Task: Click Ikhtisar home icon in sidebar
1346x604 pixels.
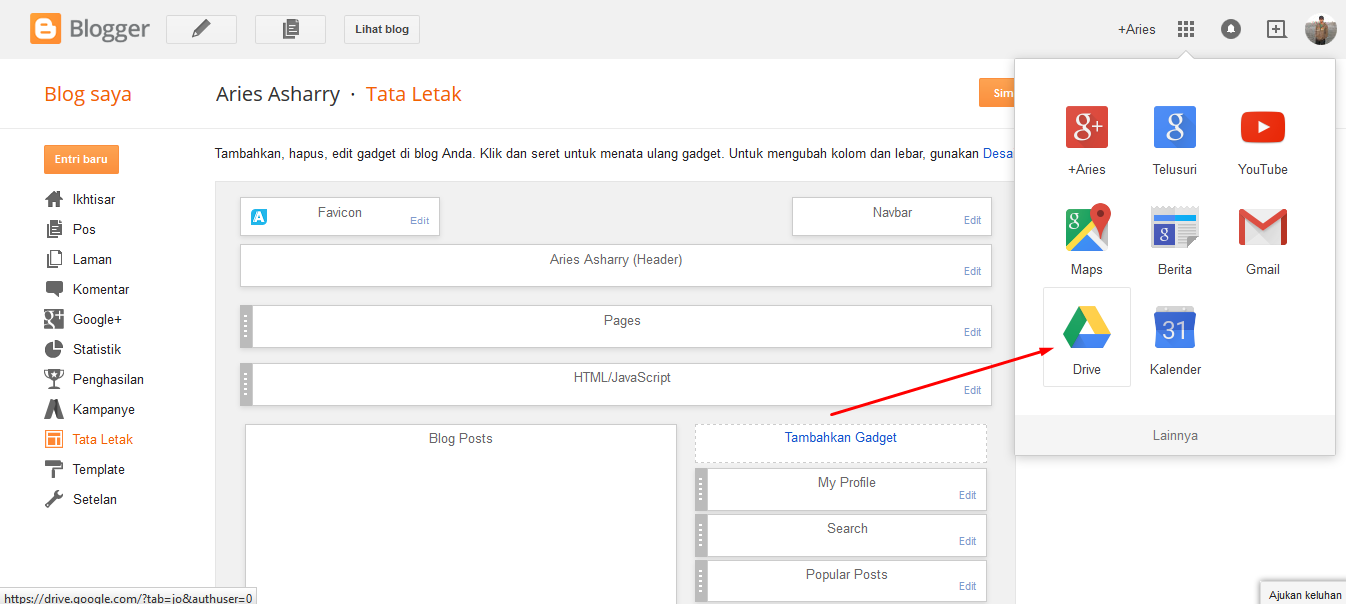Action: tap(54, 199)
